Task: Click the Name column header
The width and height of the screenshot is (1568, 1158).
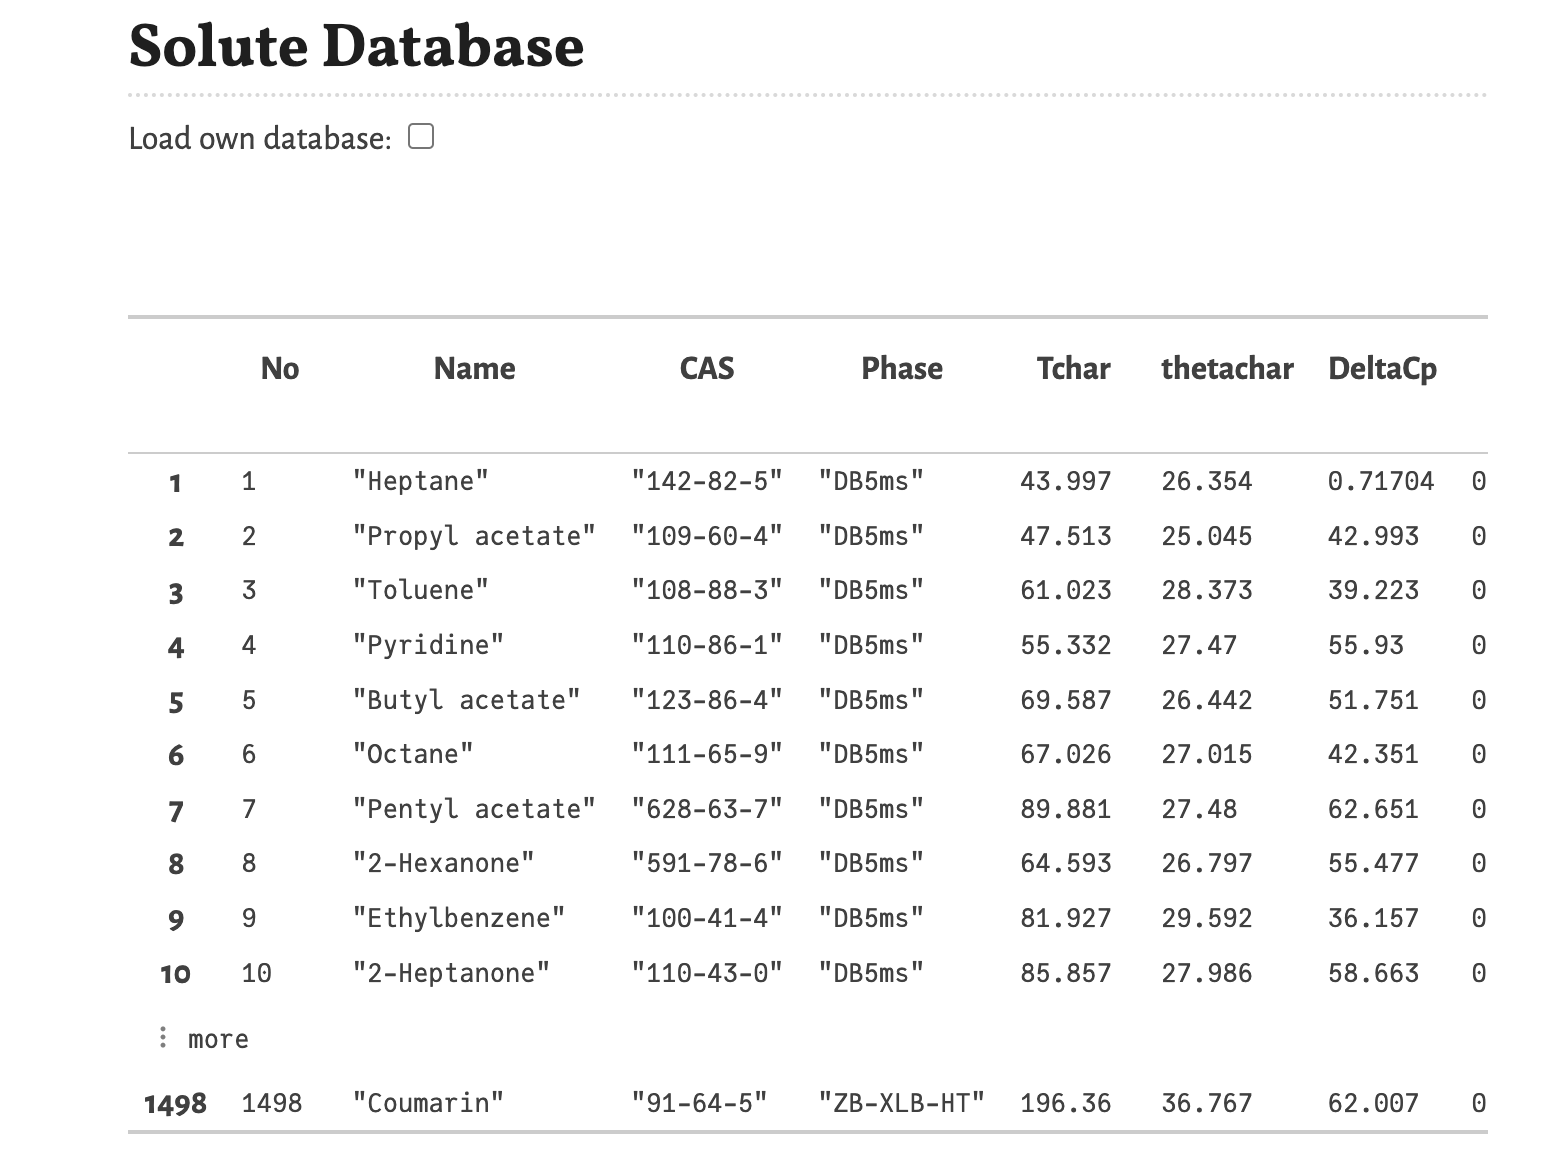Action: [474, 369]
